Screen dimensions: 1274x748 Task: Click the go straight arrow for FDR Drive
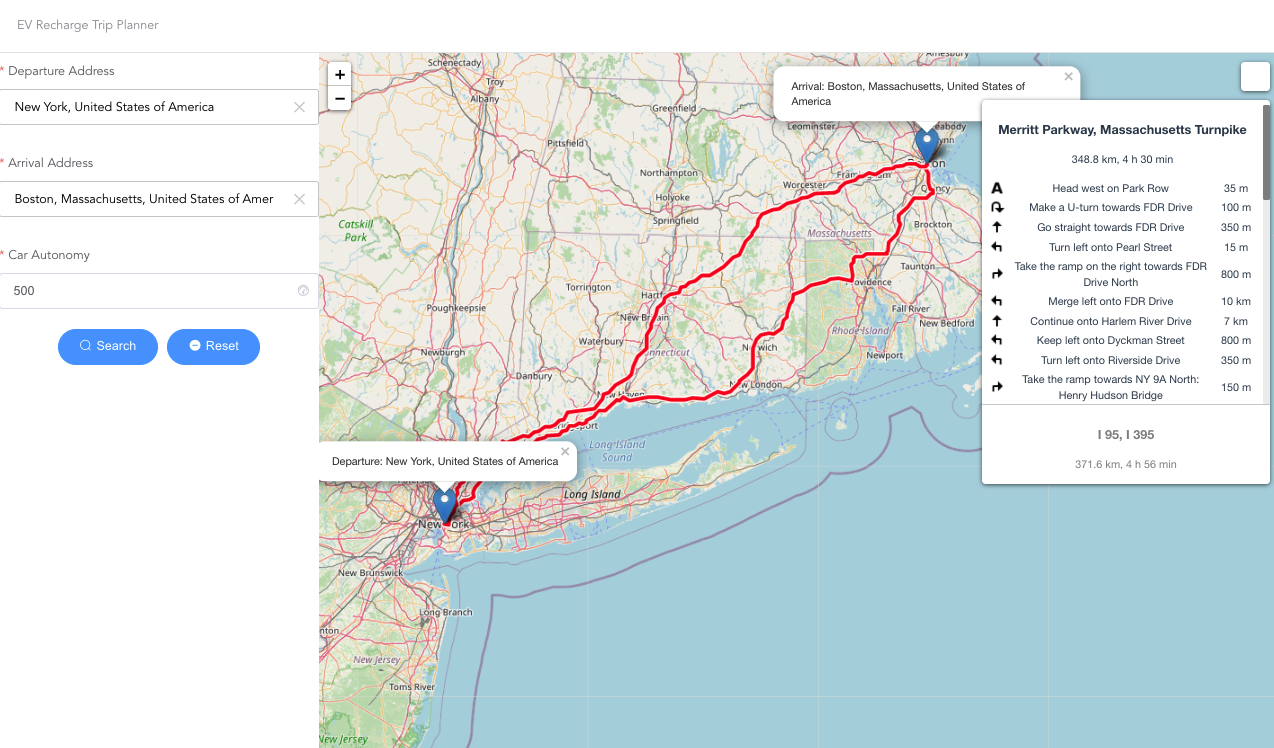(x=997, y=227)
